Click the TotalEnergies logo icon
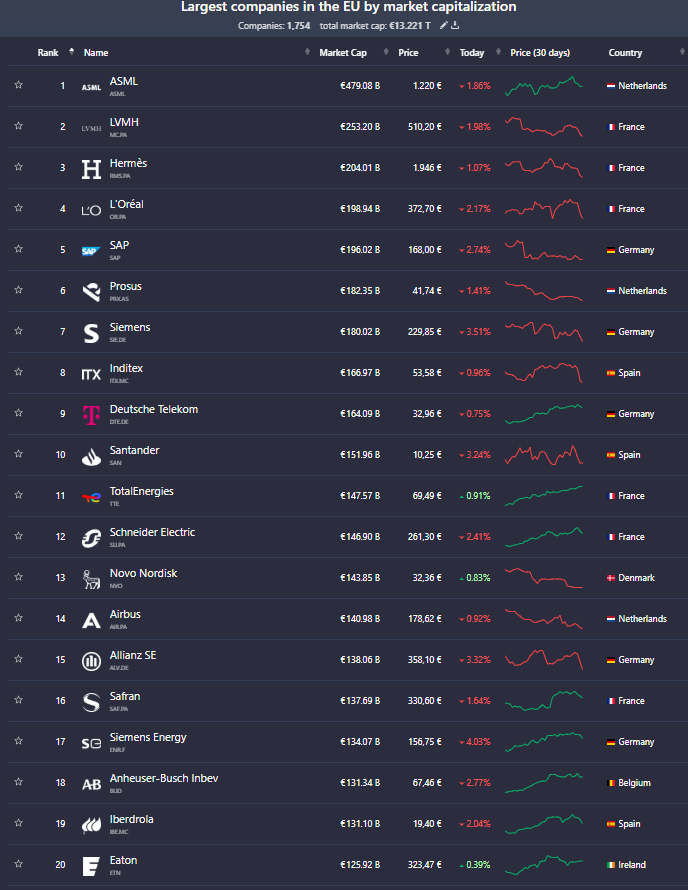The height and width of the screenshot is (890, 688). [91, 497]
